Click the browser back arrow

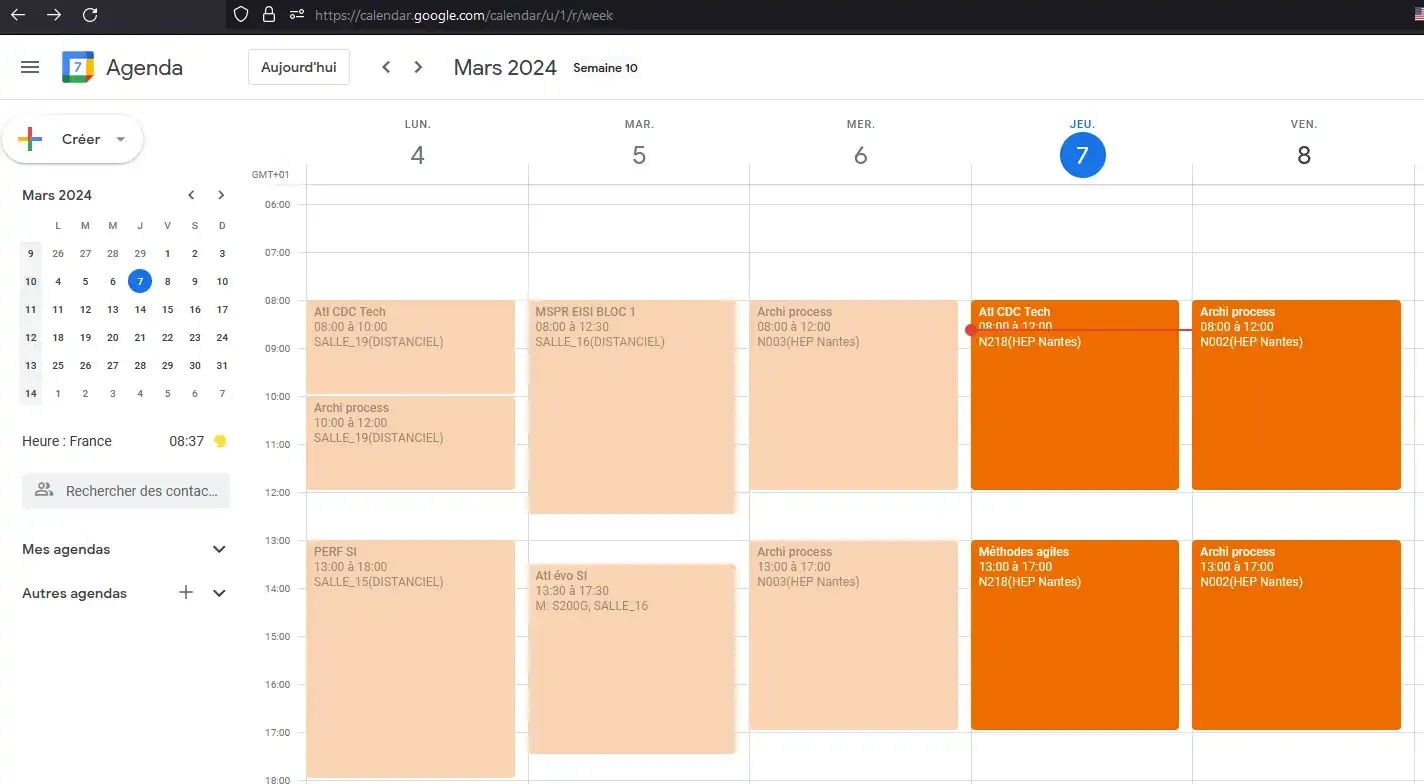click(x=18, y=15)
